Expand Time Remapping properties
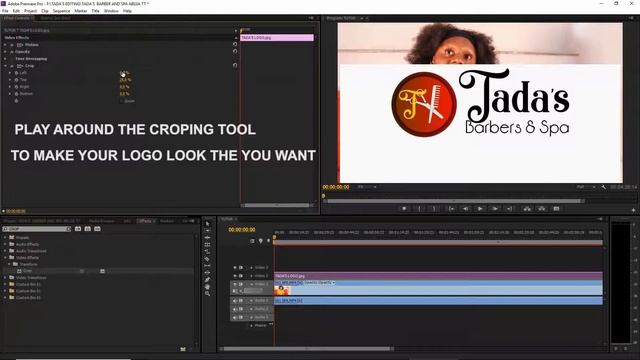 click(x=6, y=59)
